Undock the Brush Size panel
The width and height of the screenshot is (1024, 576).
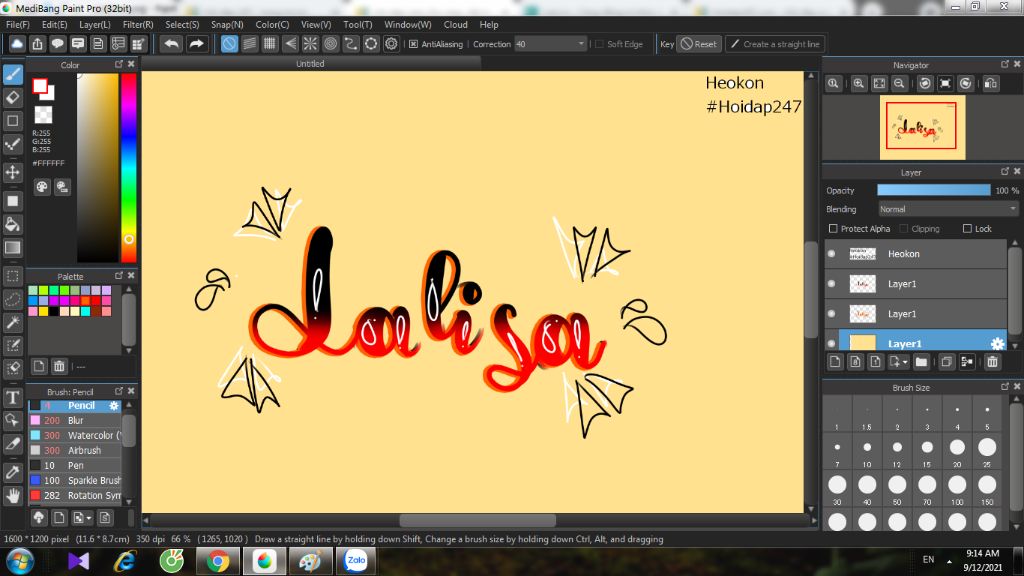pyautogui.click(x=1004, y=387)
